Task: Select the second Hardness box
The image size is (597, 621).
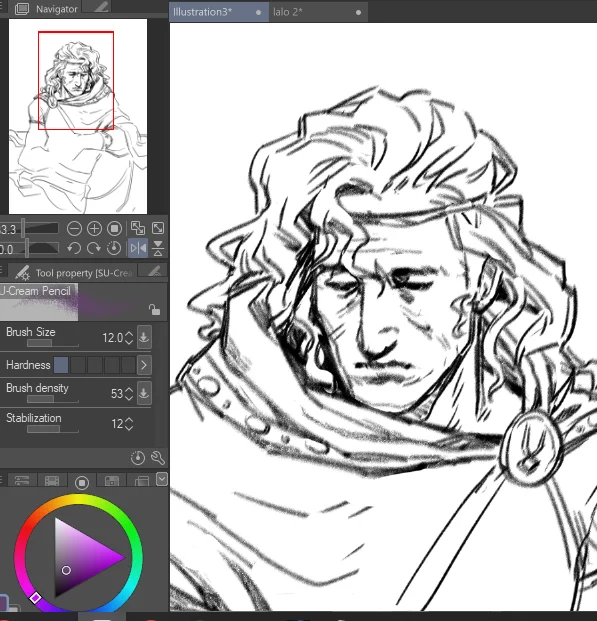Action: (x=78, y=365)
